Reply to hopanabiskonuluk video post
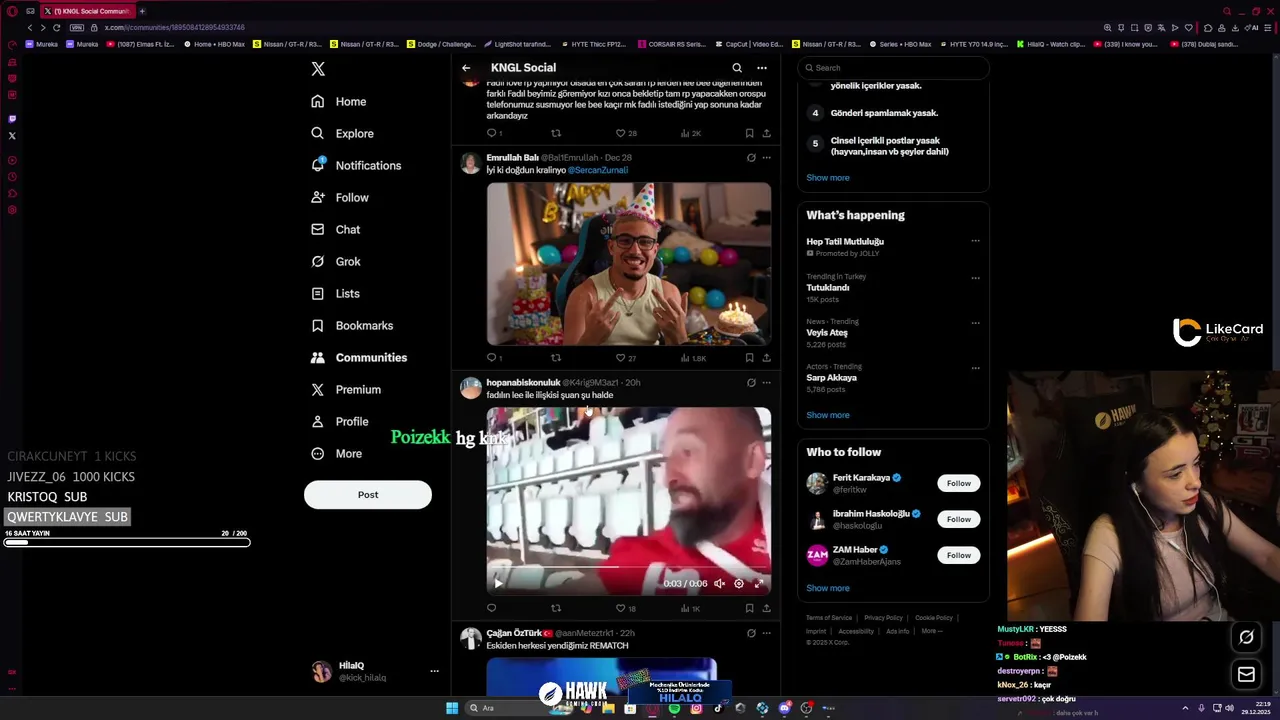 (491, 608)
